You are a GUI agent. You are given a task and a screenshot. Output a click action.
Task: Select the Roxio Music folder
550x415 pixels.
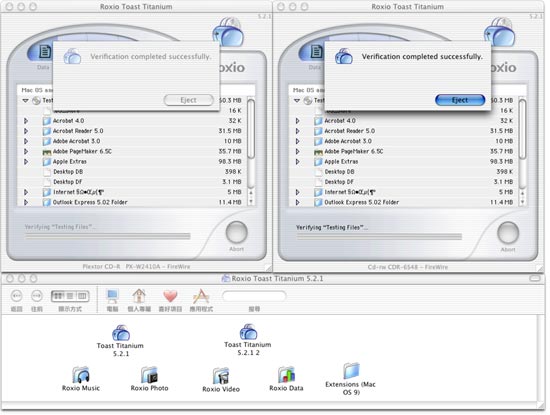click(81, 375)
